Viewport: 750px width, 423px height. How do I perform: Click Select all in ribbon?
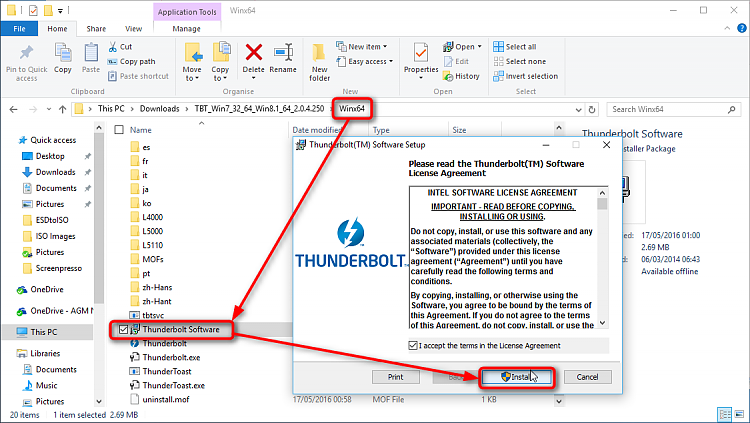point(515,46)
